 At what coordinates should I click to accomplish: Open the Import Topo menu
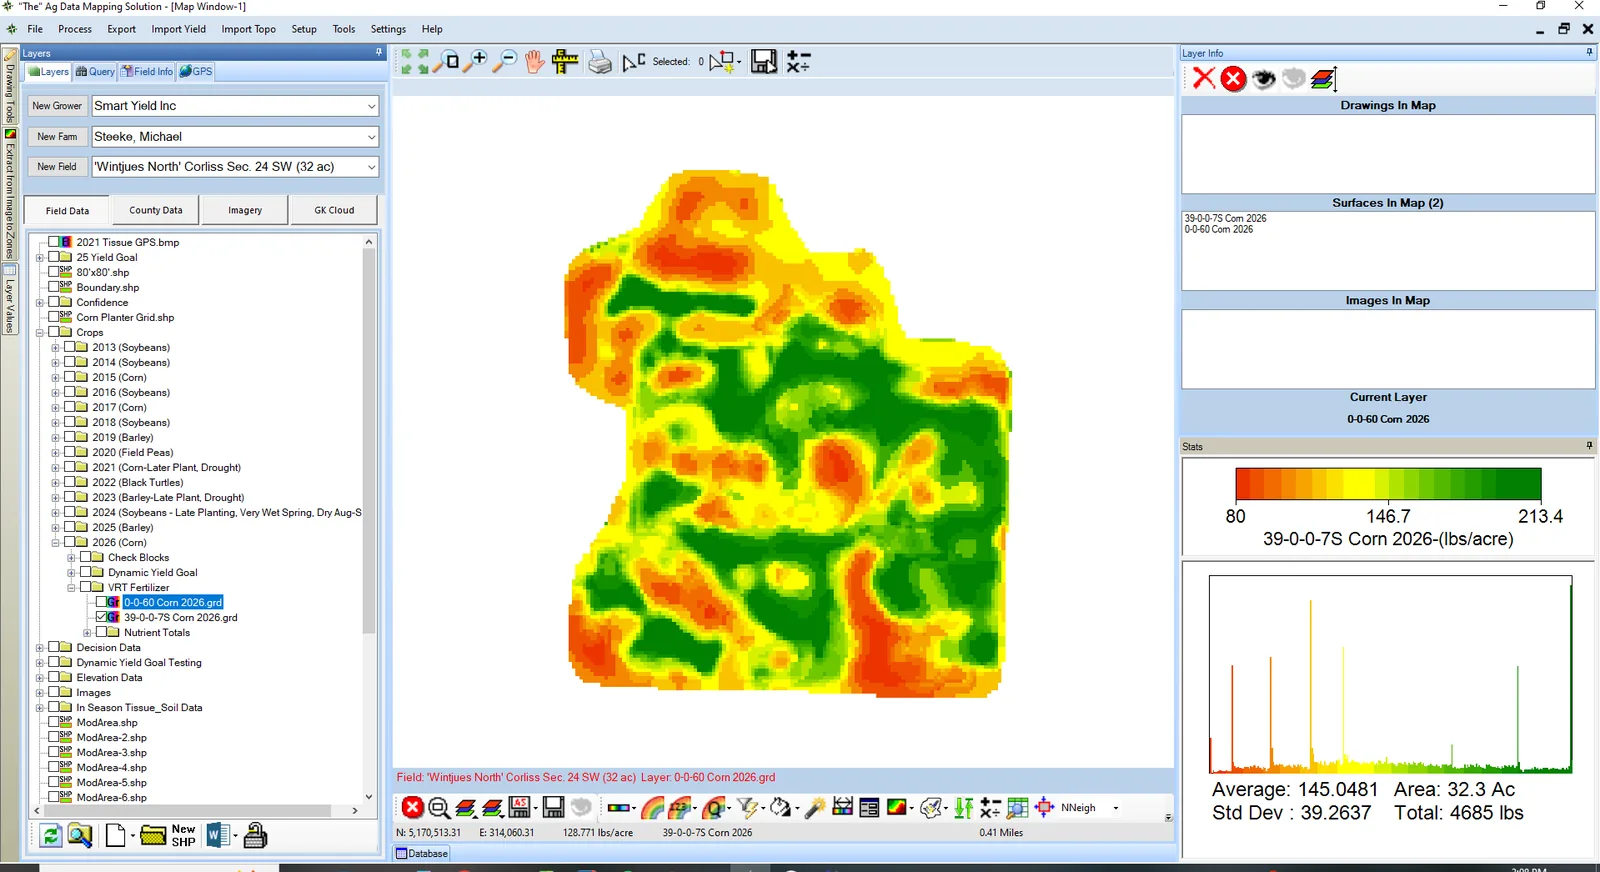(x=249, y=29)
